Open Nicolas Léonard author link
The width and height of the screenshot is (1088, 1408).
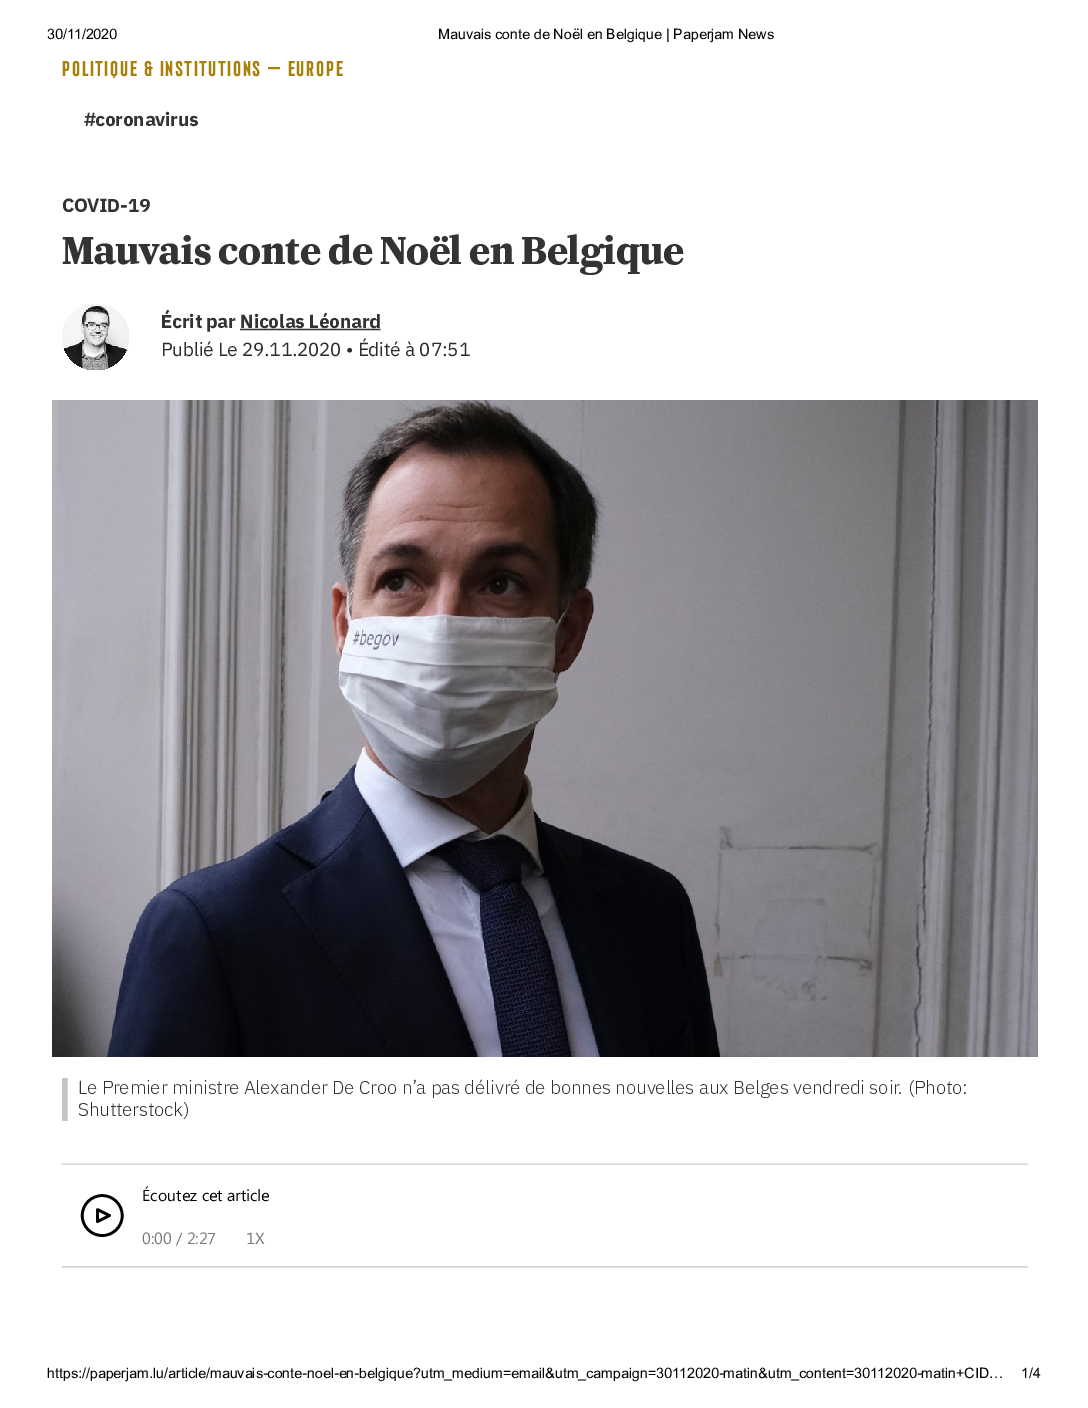(310, 321)
